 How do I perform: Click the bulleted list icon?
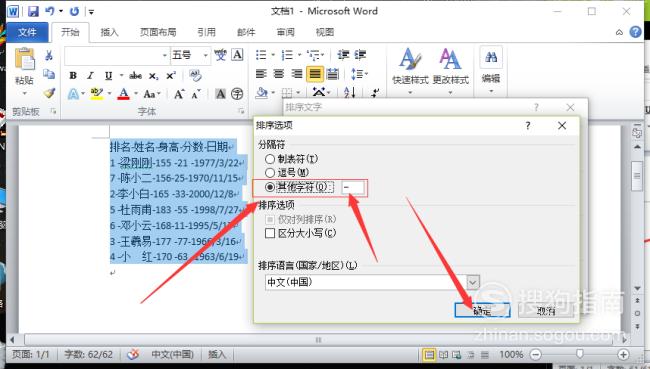point(262,55)
